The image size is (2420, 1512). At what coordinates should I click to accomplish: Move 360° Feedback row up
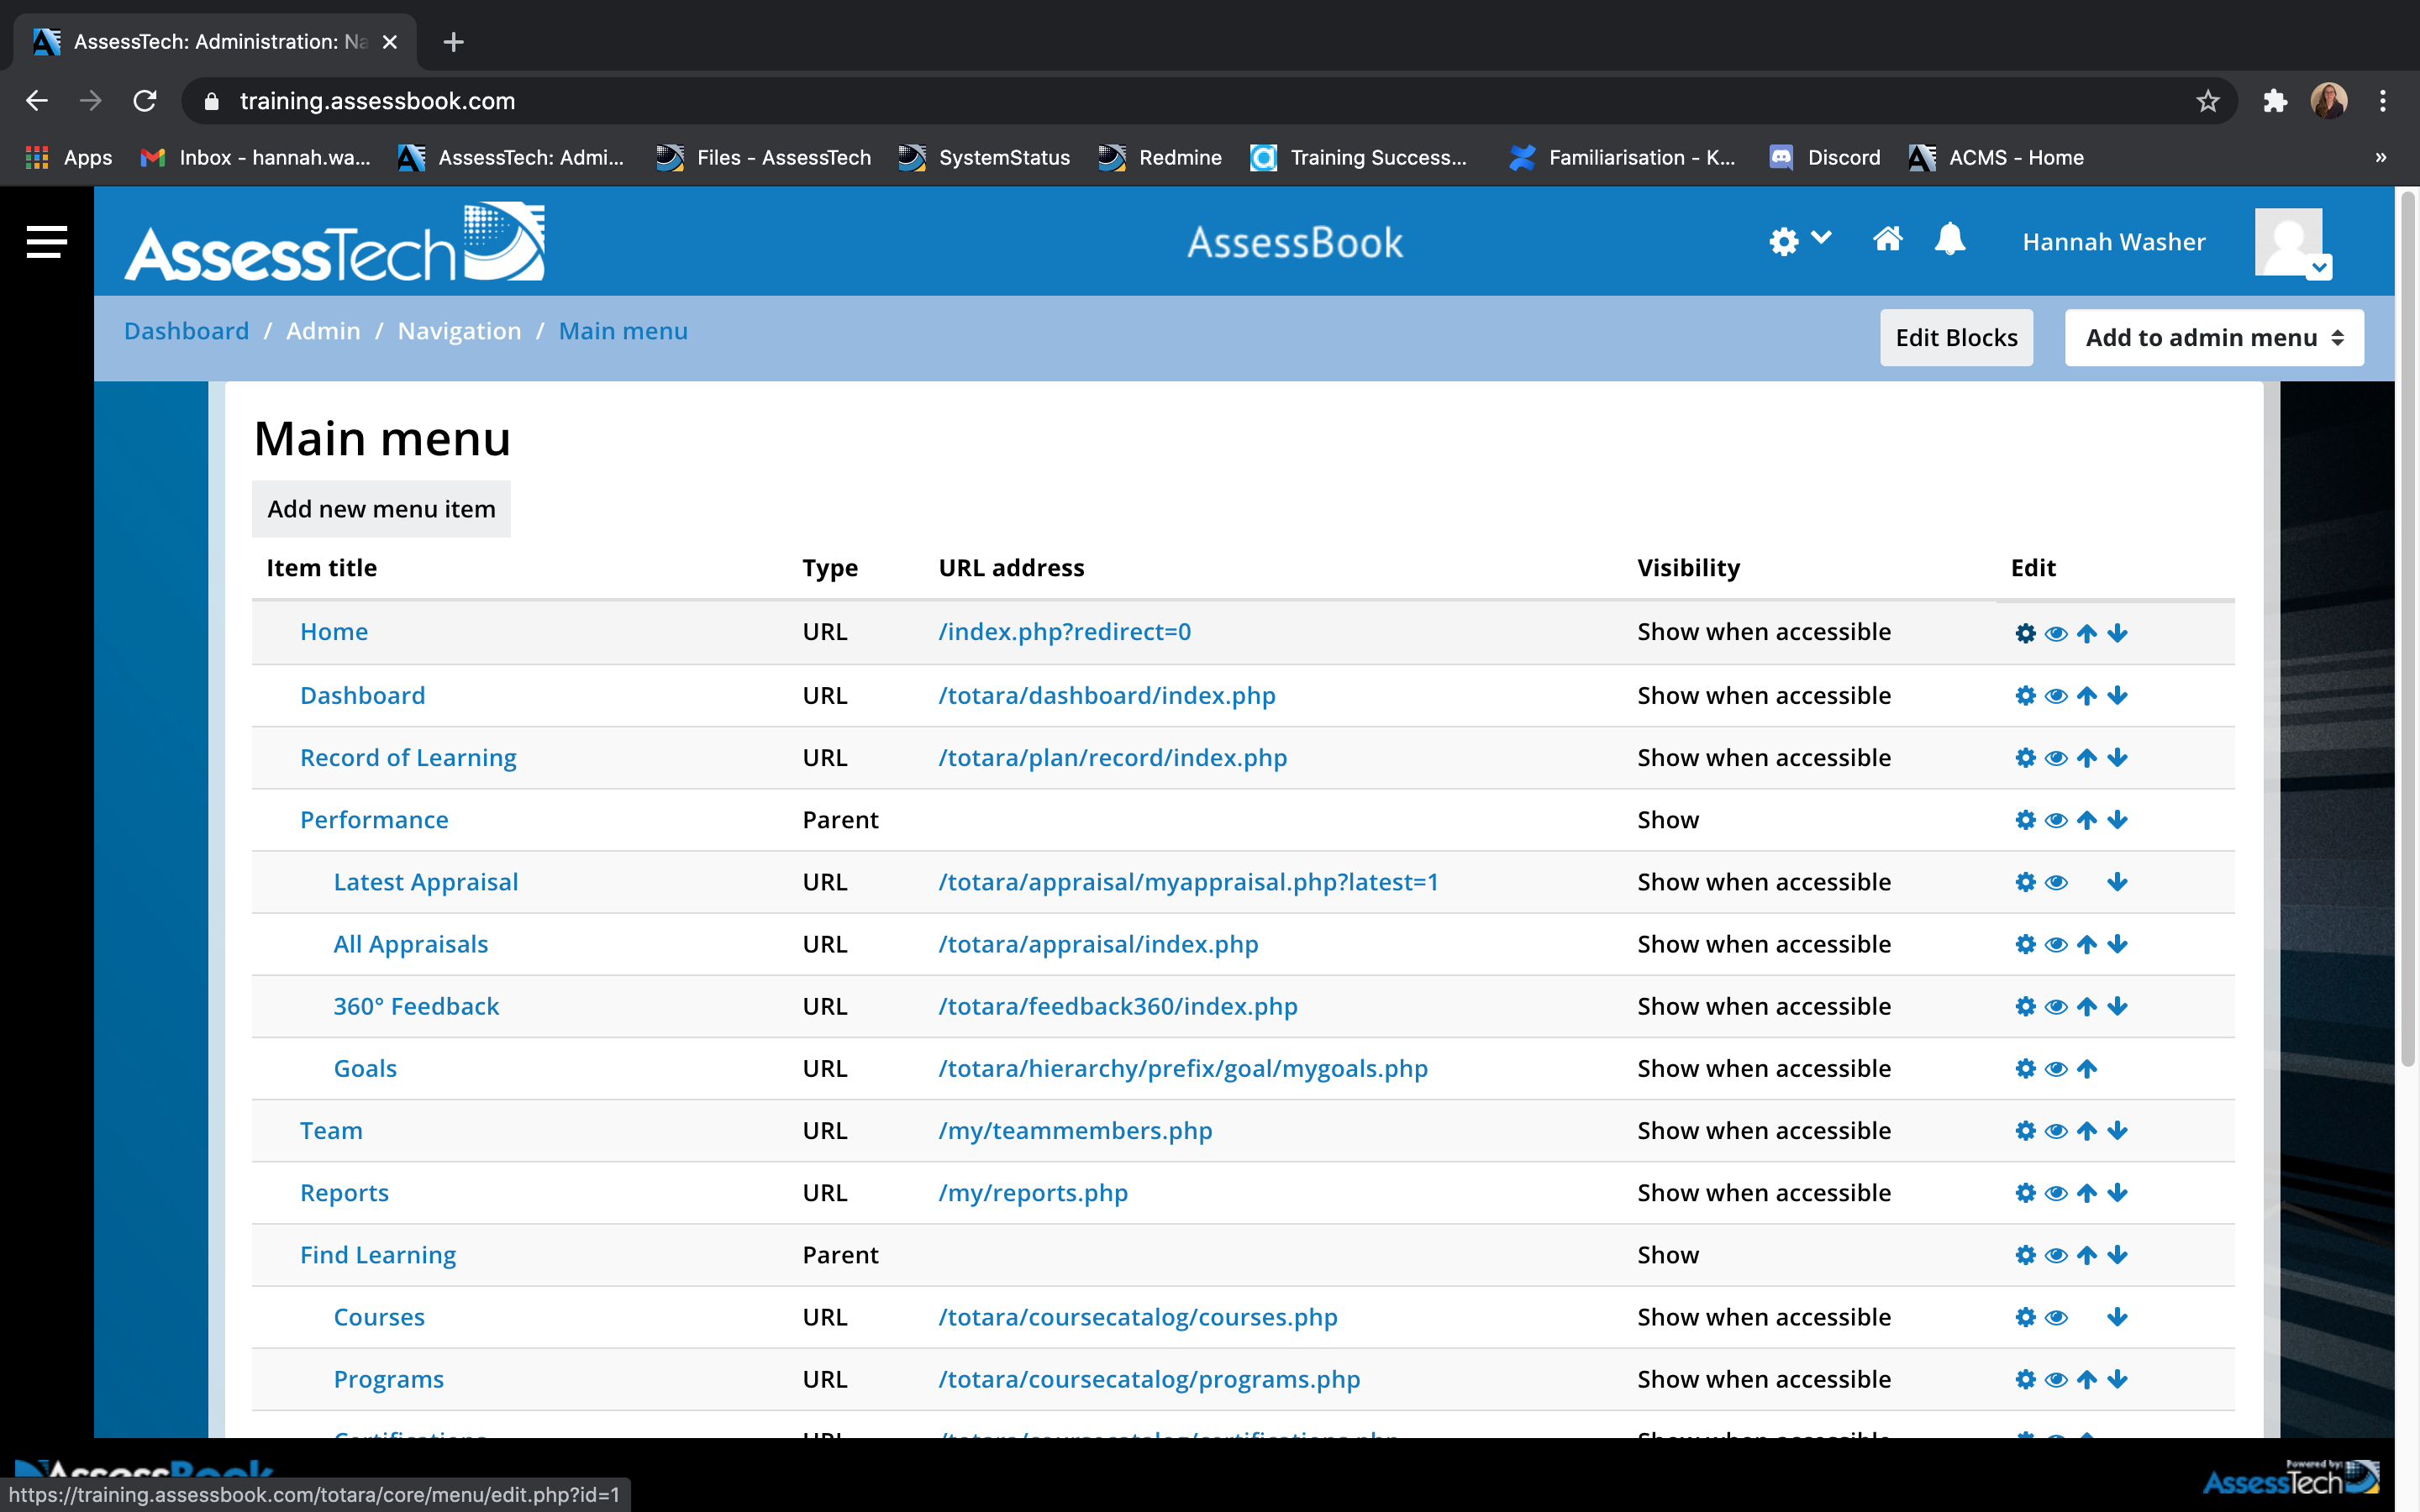point(2087,1006)
